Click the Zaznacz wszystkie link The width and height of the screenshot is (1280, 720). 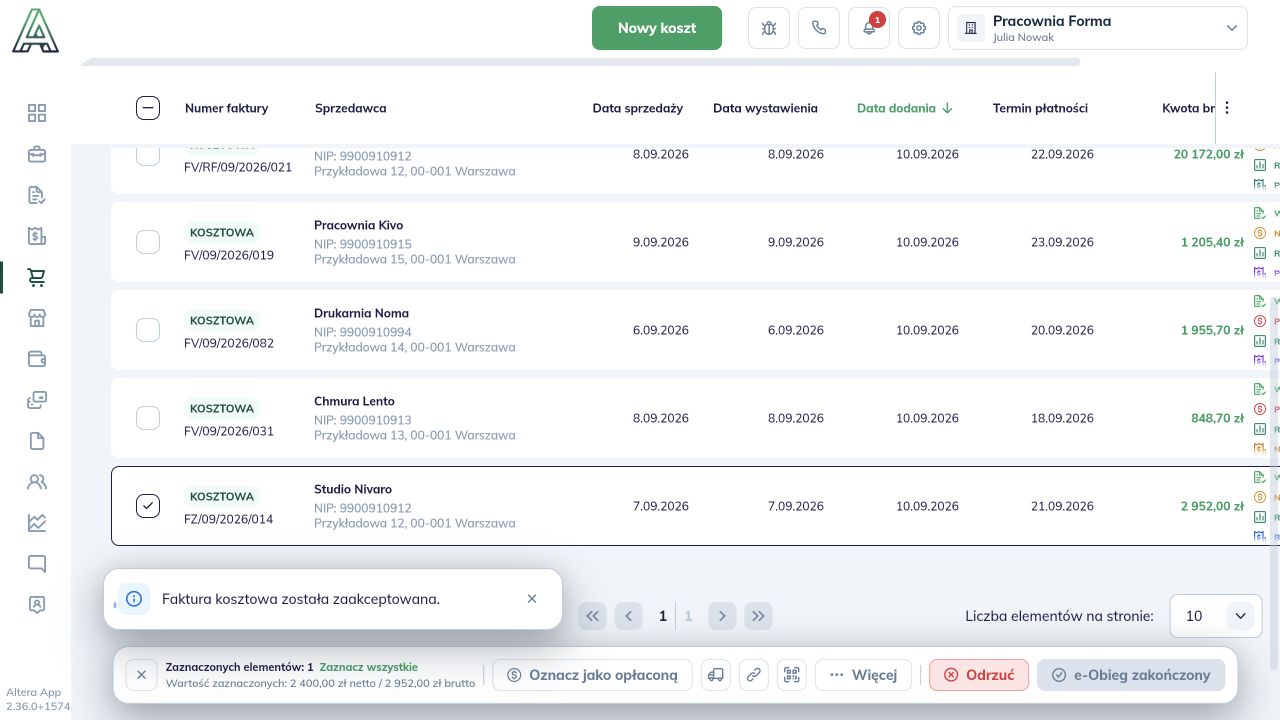369,667
